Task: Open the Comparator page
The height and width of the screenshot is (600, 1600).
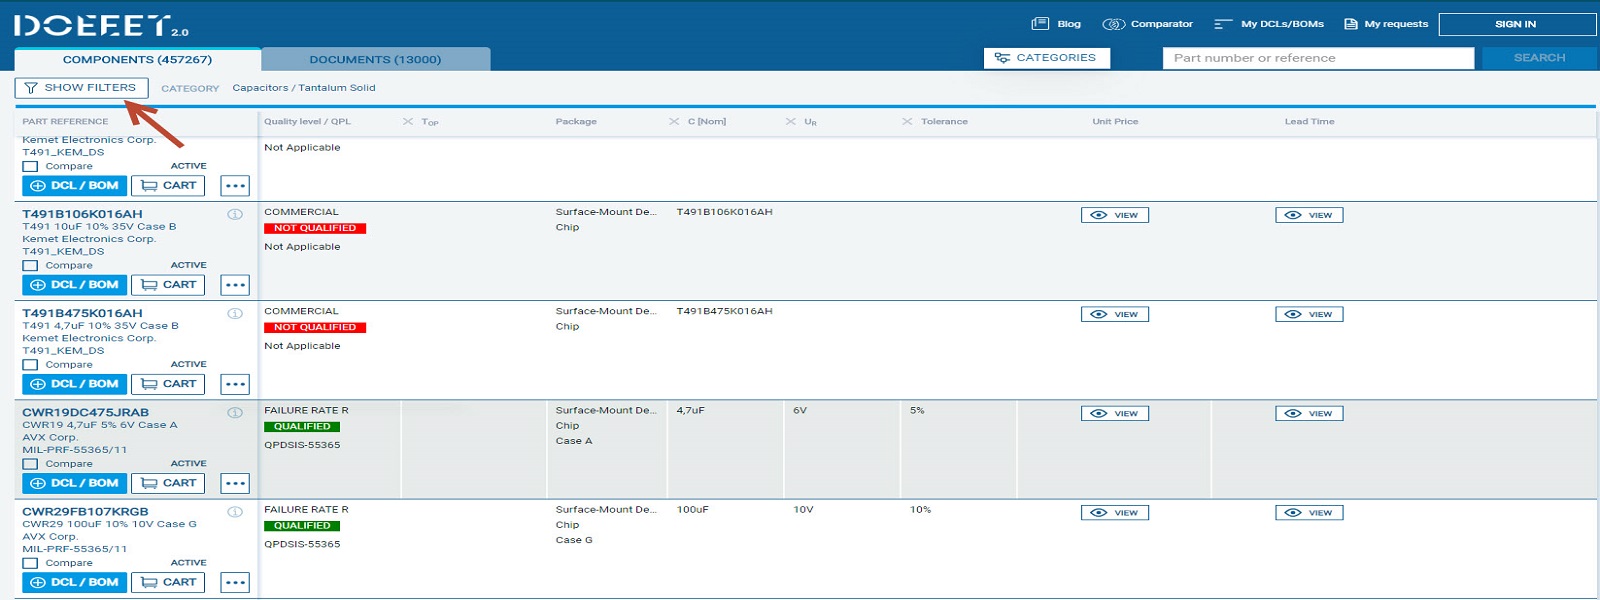Action: coord(1147,24)
